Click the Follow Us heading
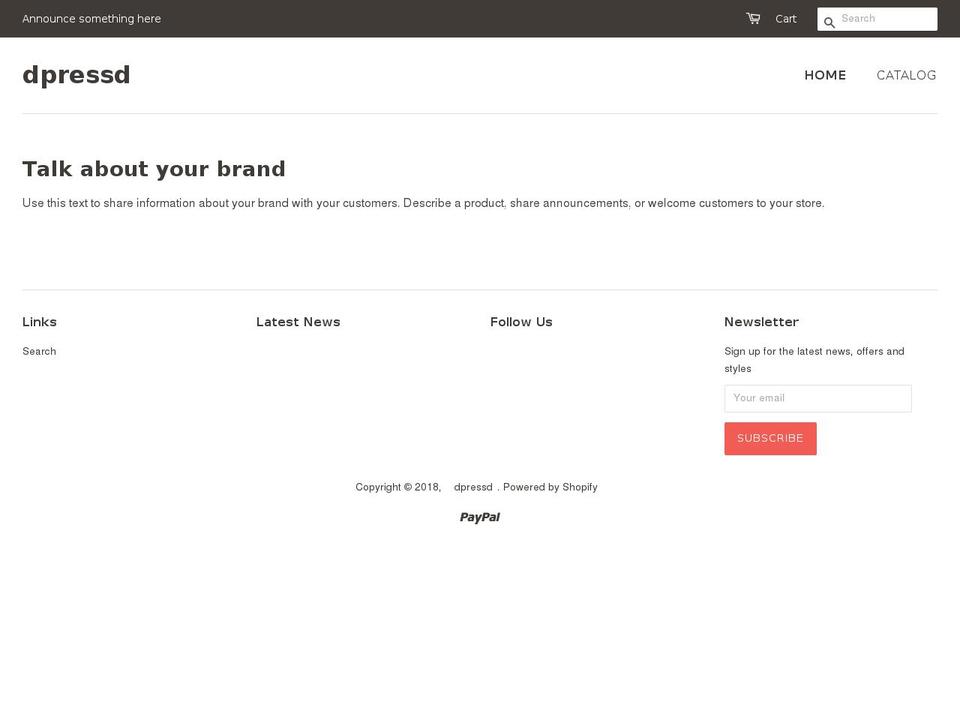This screenshot has height=720, width=960. (x=521, y=322)
